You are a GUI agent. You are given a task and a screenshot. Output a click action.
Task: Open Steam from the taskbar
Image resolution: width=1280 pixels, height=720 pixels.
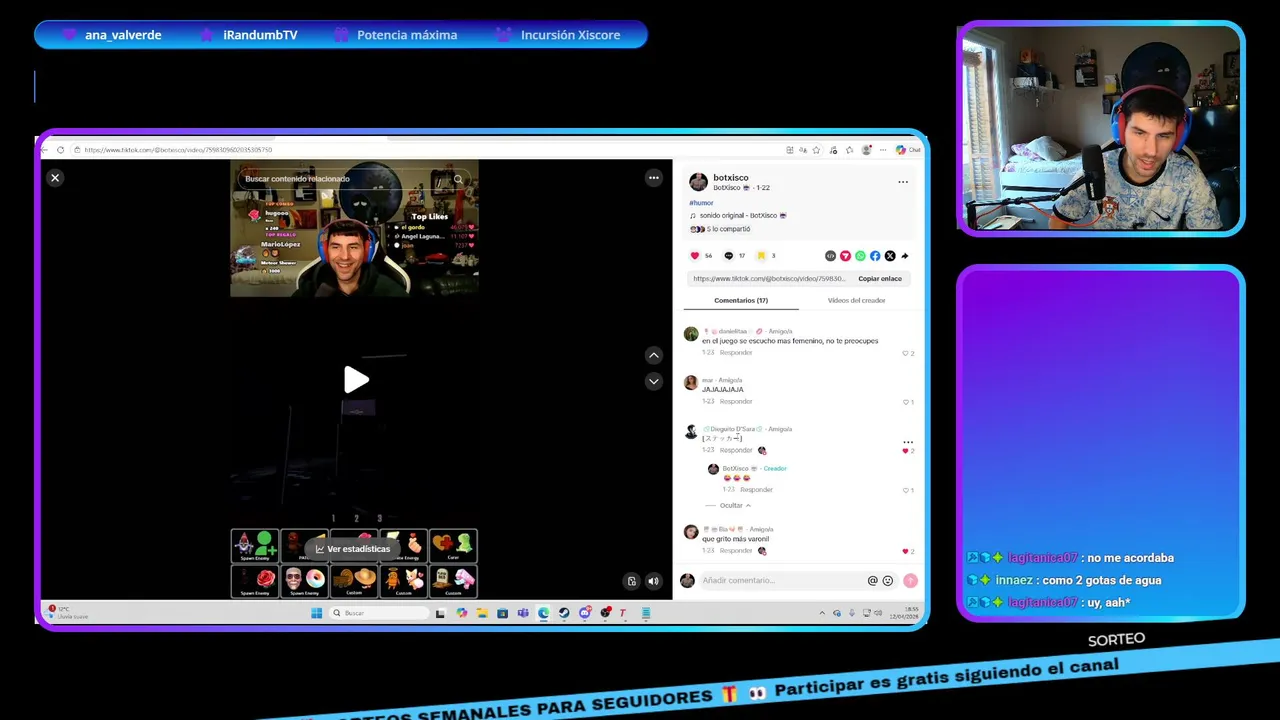(x=564, y=613)
